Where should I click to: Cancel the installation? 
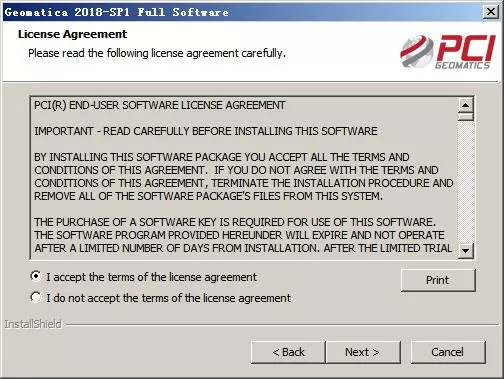(x=448, y=352)
